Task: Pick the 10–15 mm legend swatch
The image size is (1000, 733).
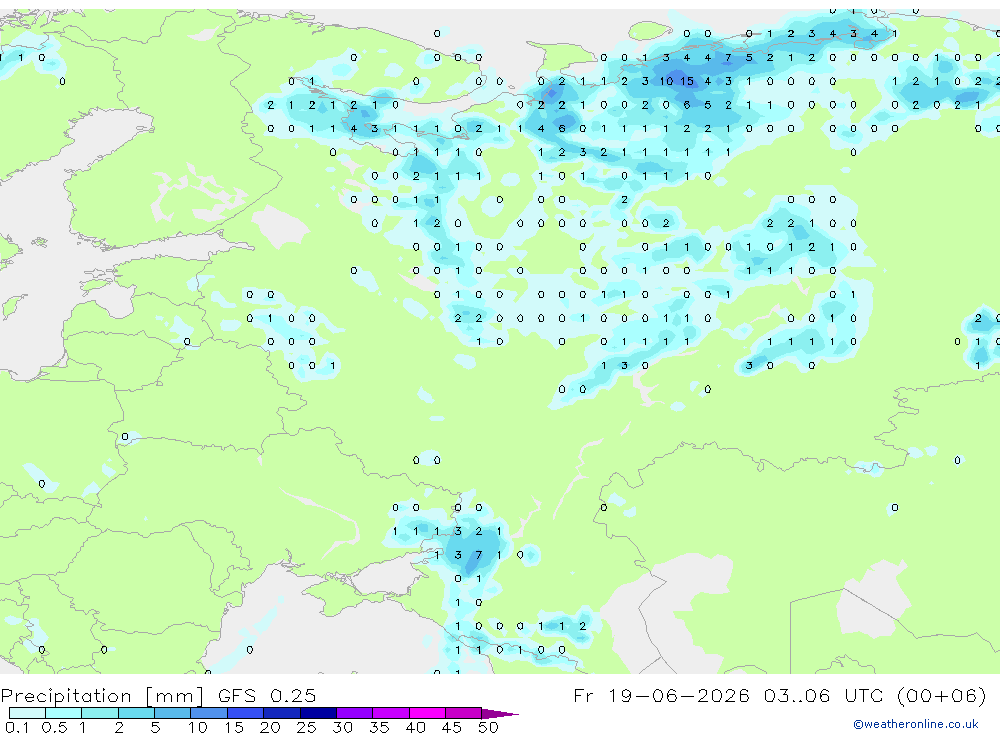Action: (209, 713)
